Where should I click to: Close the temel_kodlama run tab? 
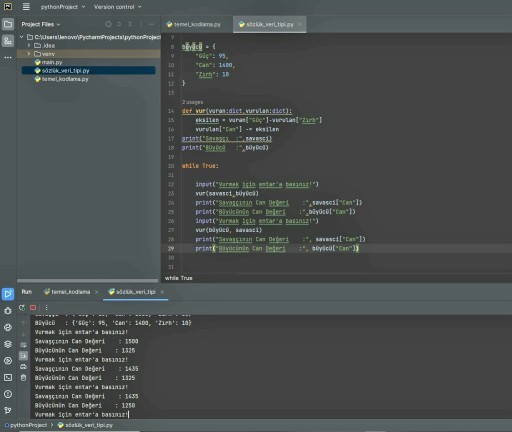pos(96,292)
